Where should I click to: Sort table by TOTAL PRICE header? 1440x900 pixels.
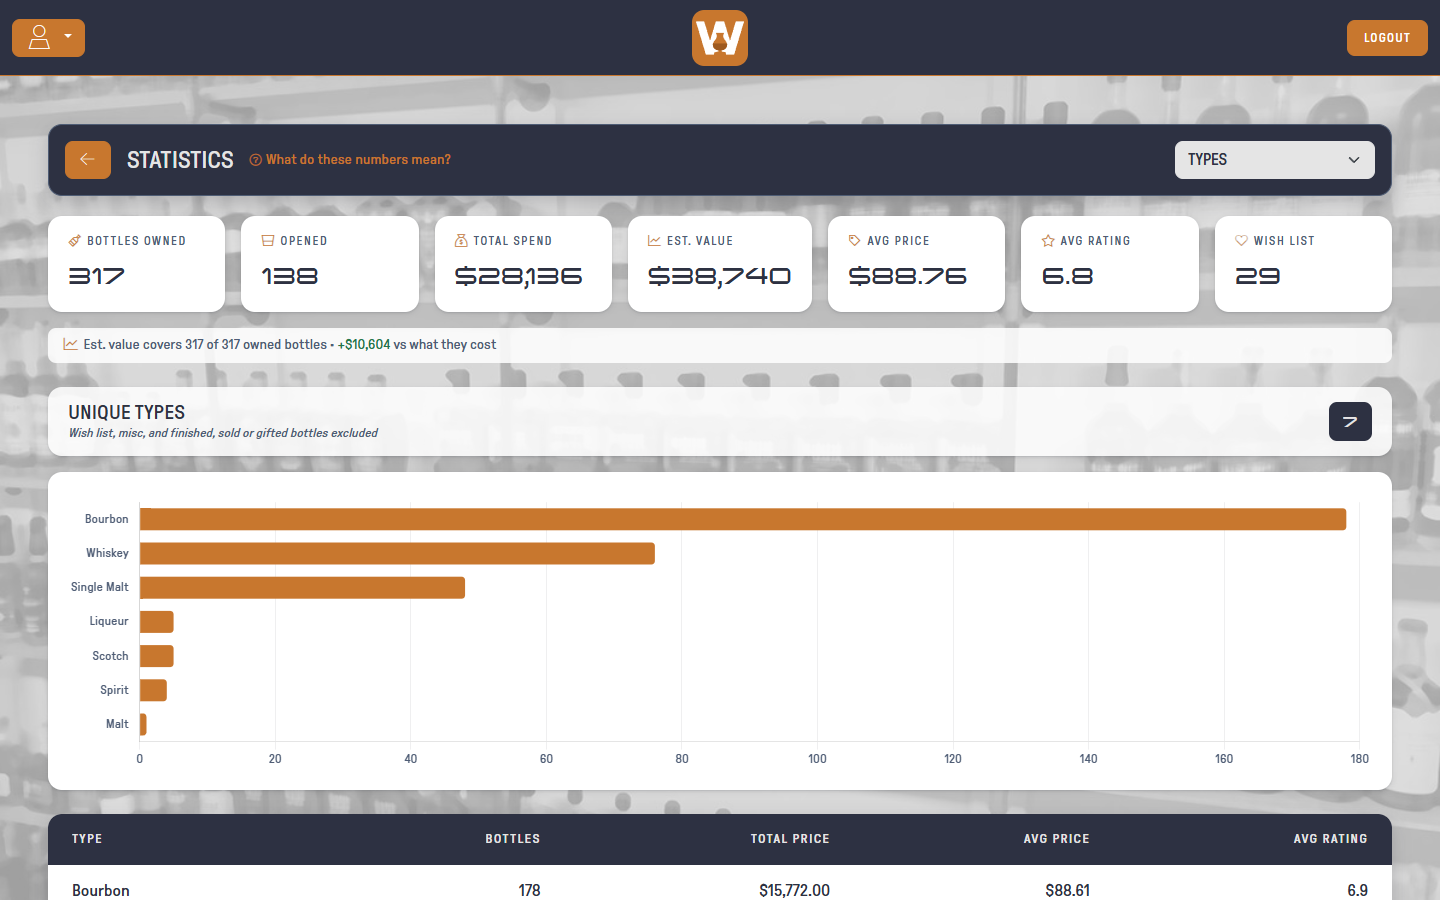tap(790, 839)
